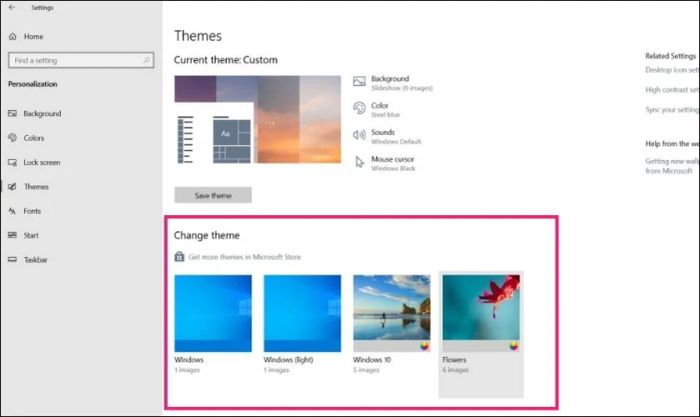The height and width of the screenshot is (417, 700).
Task: Apply the Windows (light) theme
Action: click(x=302, y=313)
